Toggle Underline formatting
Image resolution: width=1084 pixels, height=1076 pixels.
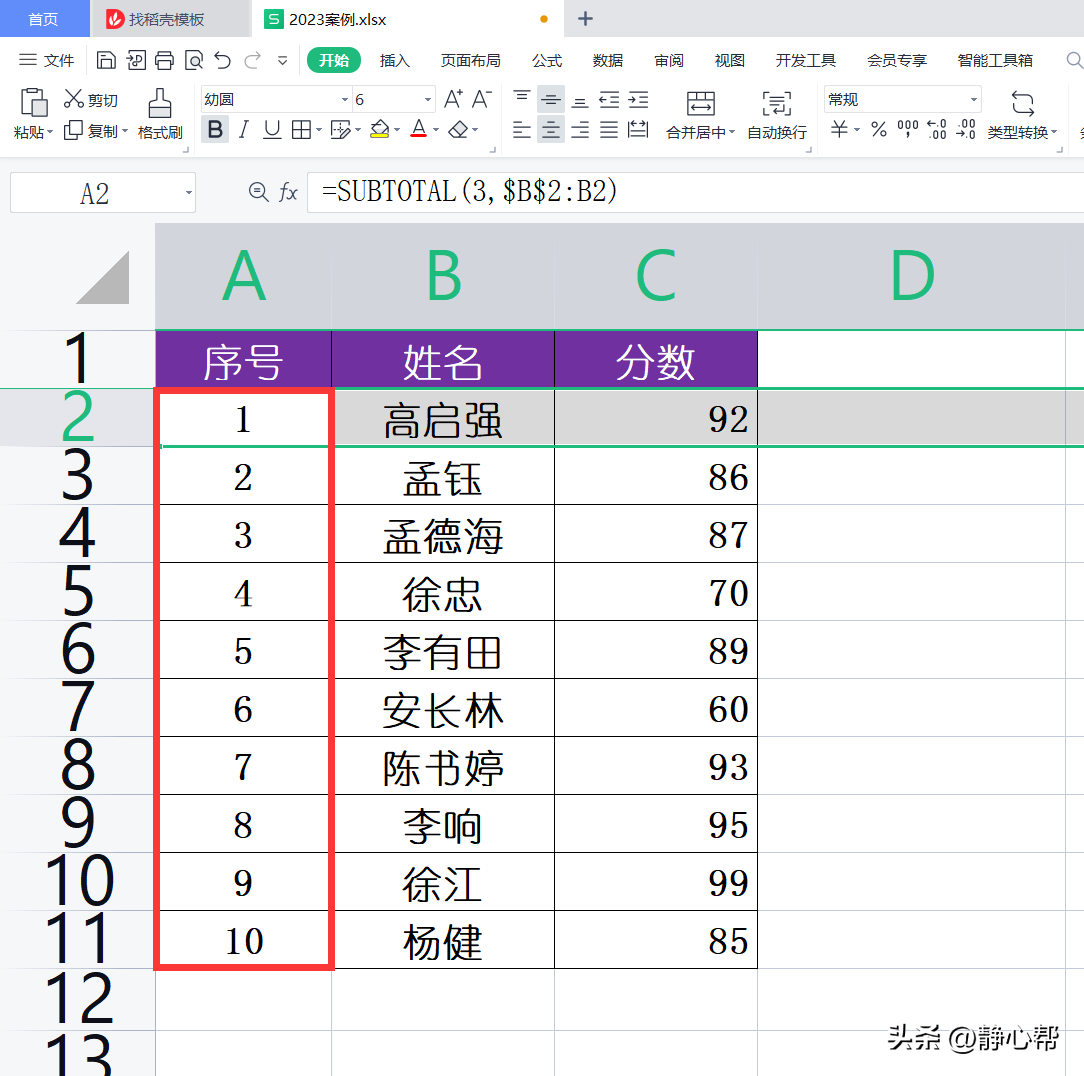[x=272, y=129]
